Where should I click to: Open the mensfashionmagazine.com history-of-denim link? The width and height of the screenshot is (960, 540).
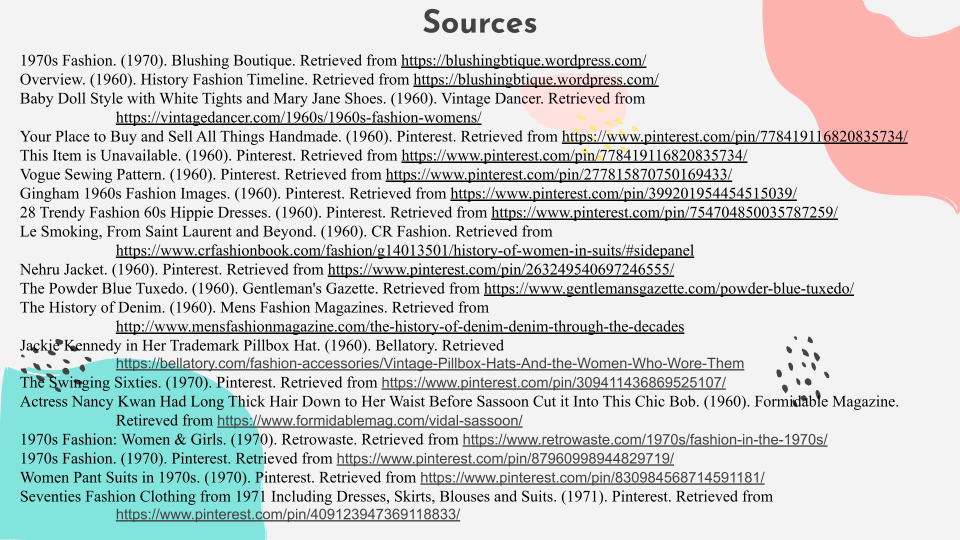coord(400,326)
